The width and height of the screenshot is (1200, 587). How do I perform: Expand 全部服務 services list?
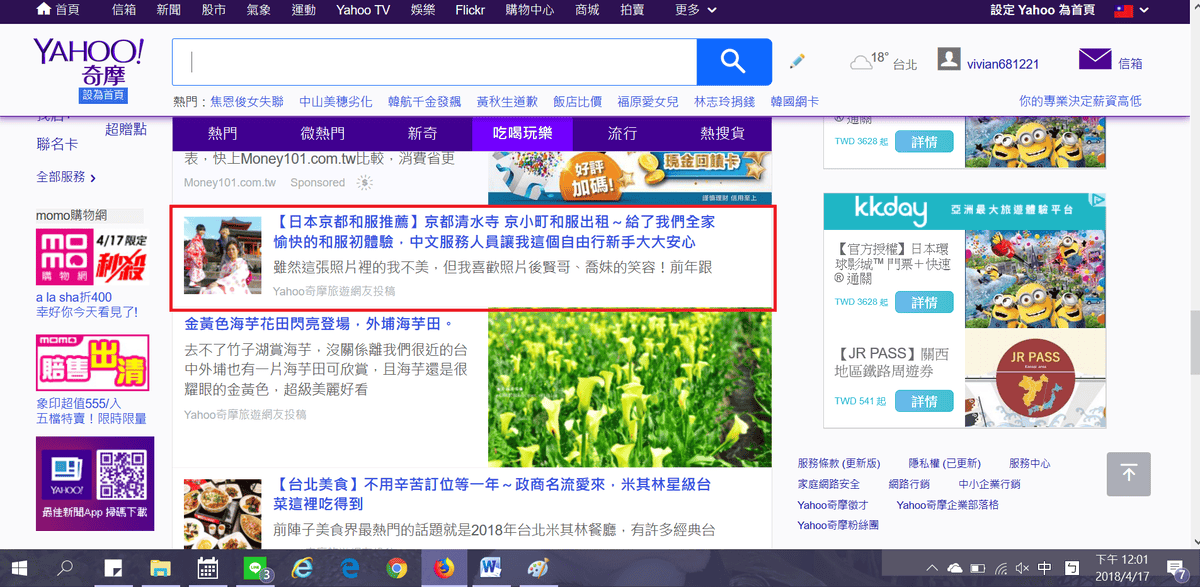tap(66, 177)
